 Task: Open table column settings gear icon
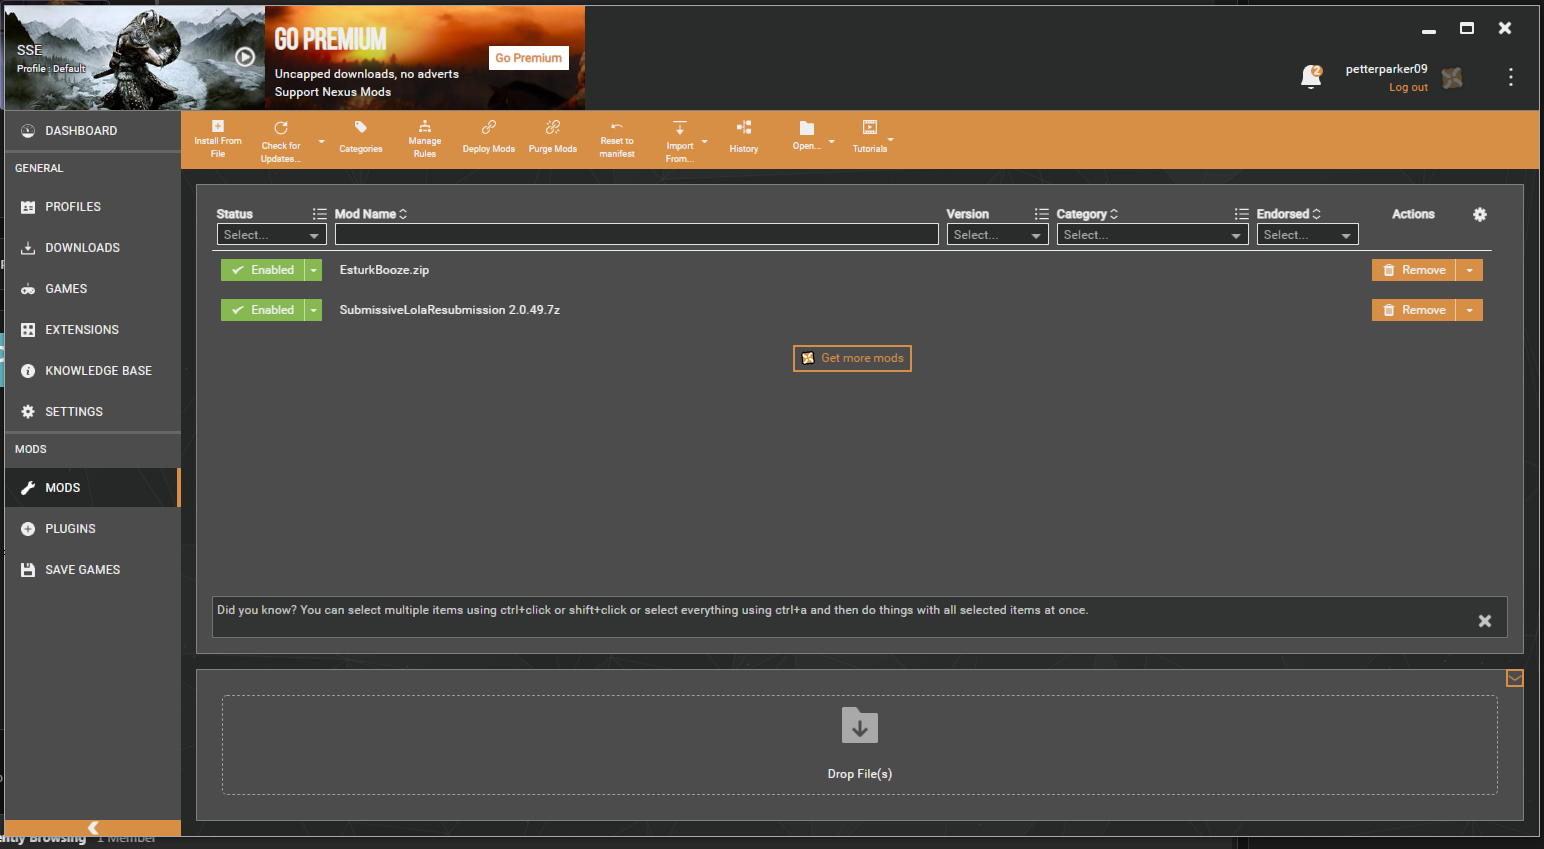point(1480,214)
